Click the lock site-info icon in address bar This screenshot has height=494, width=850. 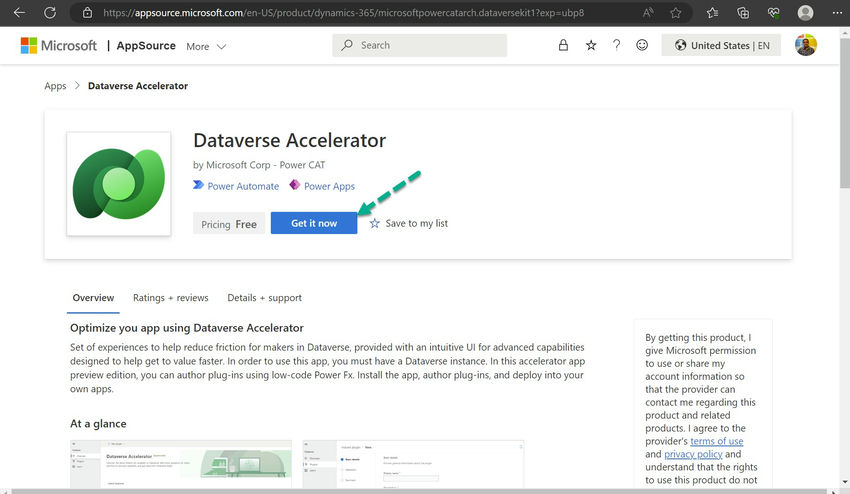coord(87,12)
